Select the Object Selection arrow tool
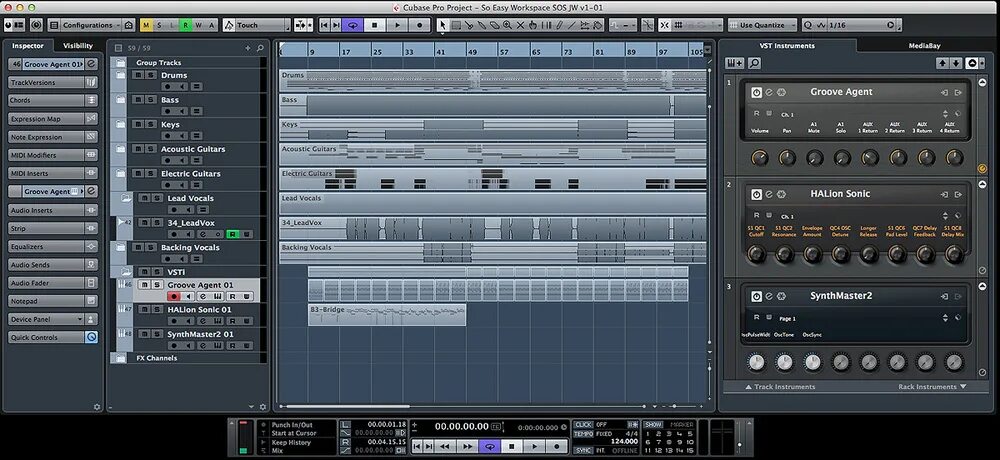Image resolution: width=1000 pixels, height=460 pixels. (x=443, y=26)
